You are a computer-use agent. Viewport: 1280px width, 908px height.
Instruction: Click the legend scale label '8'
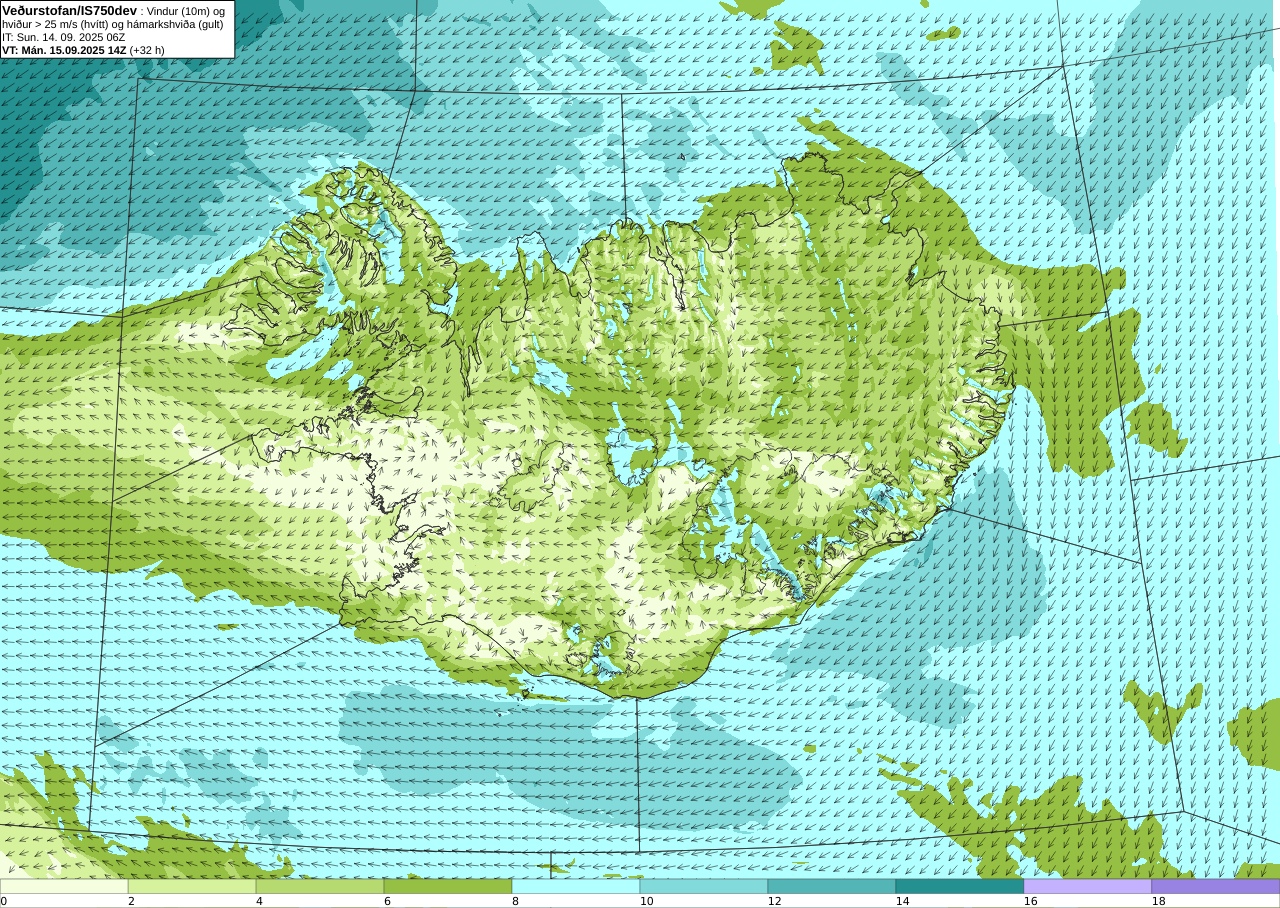(515, 901)
